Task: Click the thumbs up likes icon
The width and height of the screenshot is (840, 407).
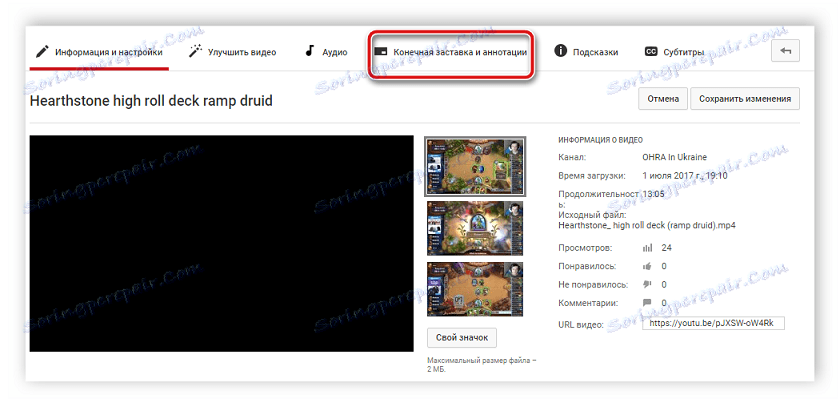Action: pos(647,266)
